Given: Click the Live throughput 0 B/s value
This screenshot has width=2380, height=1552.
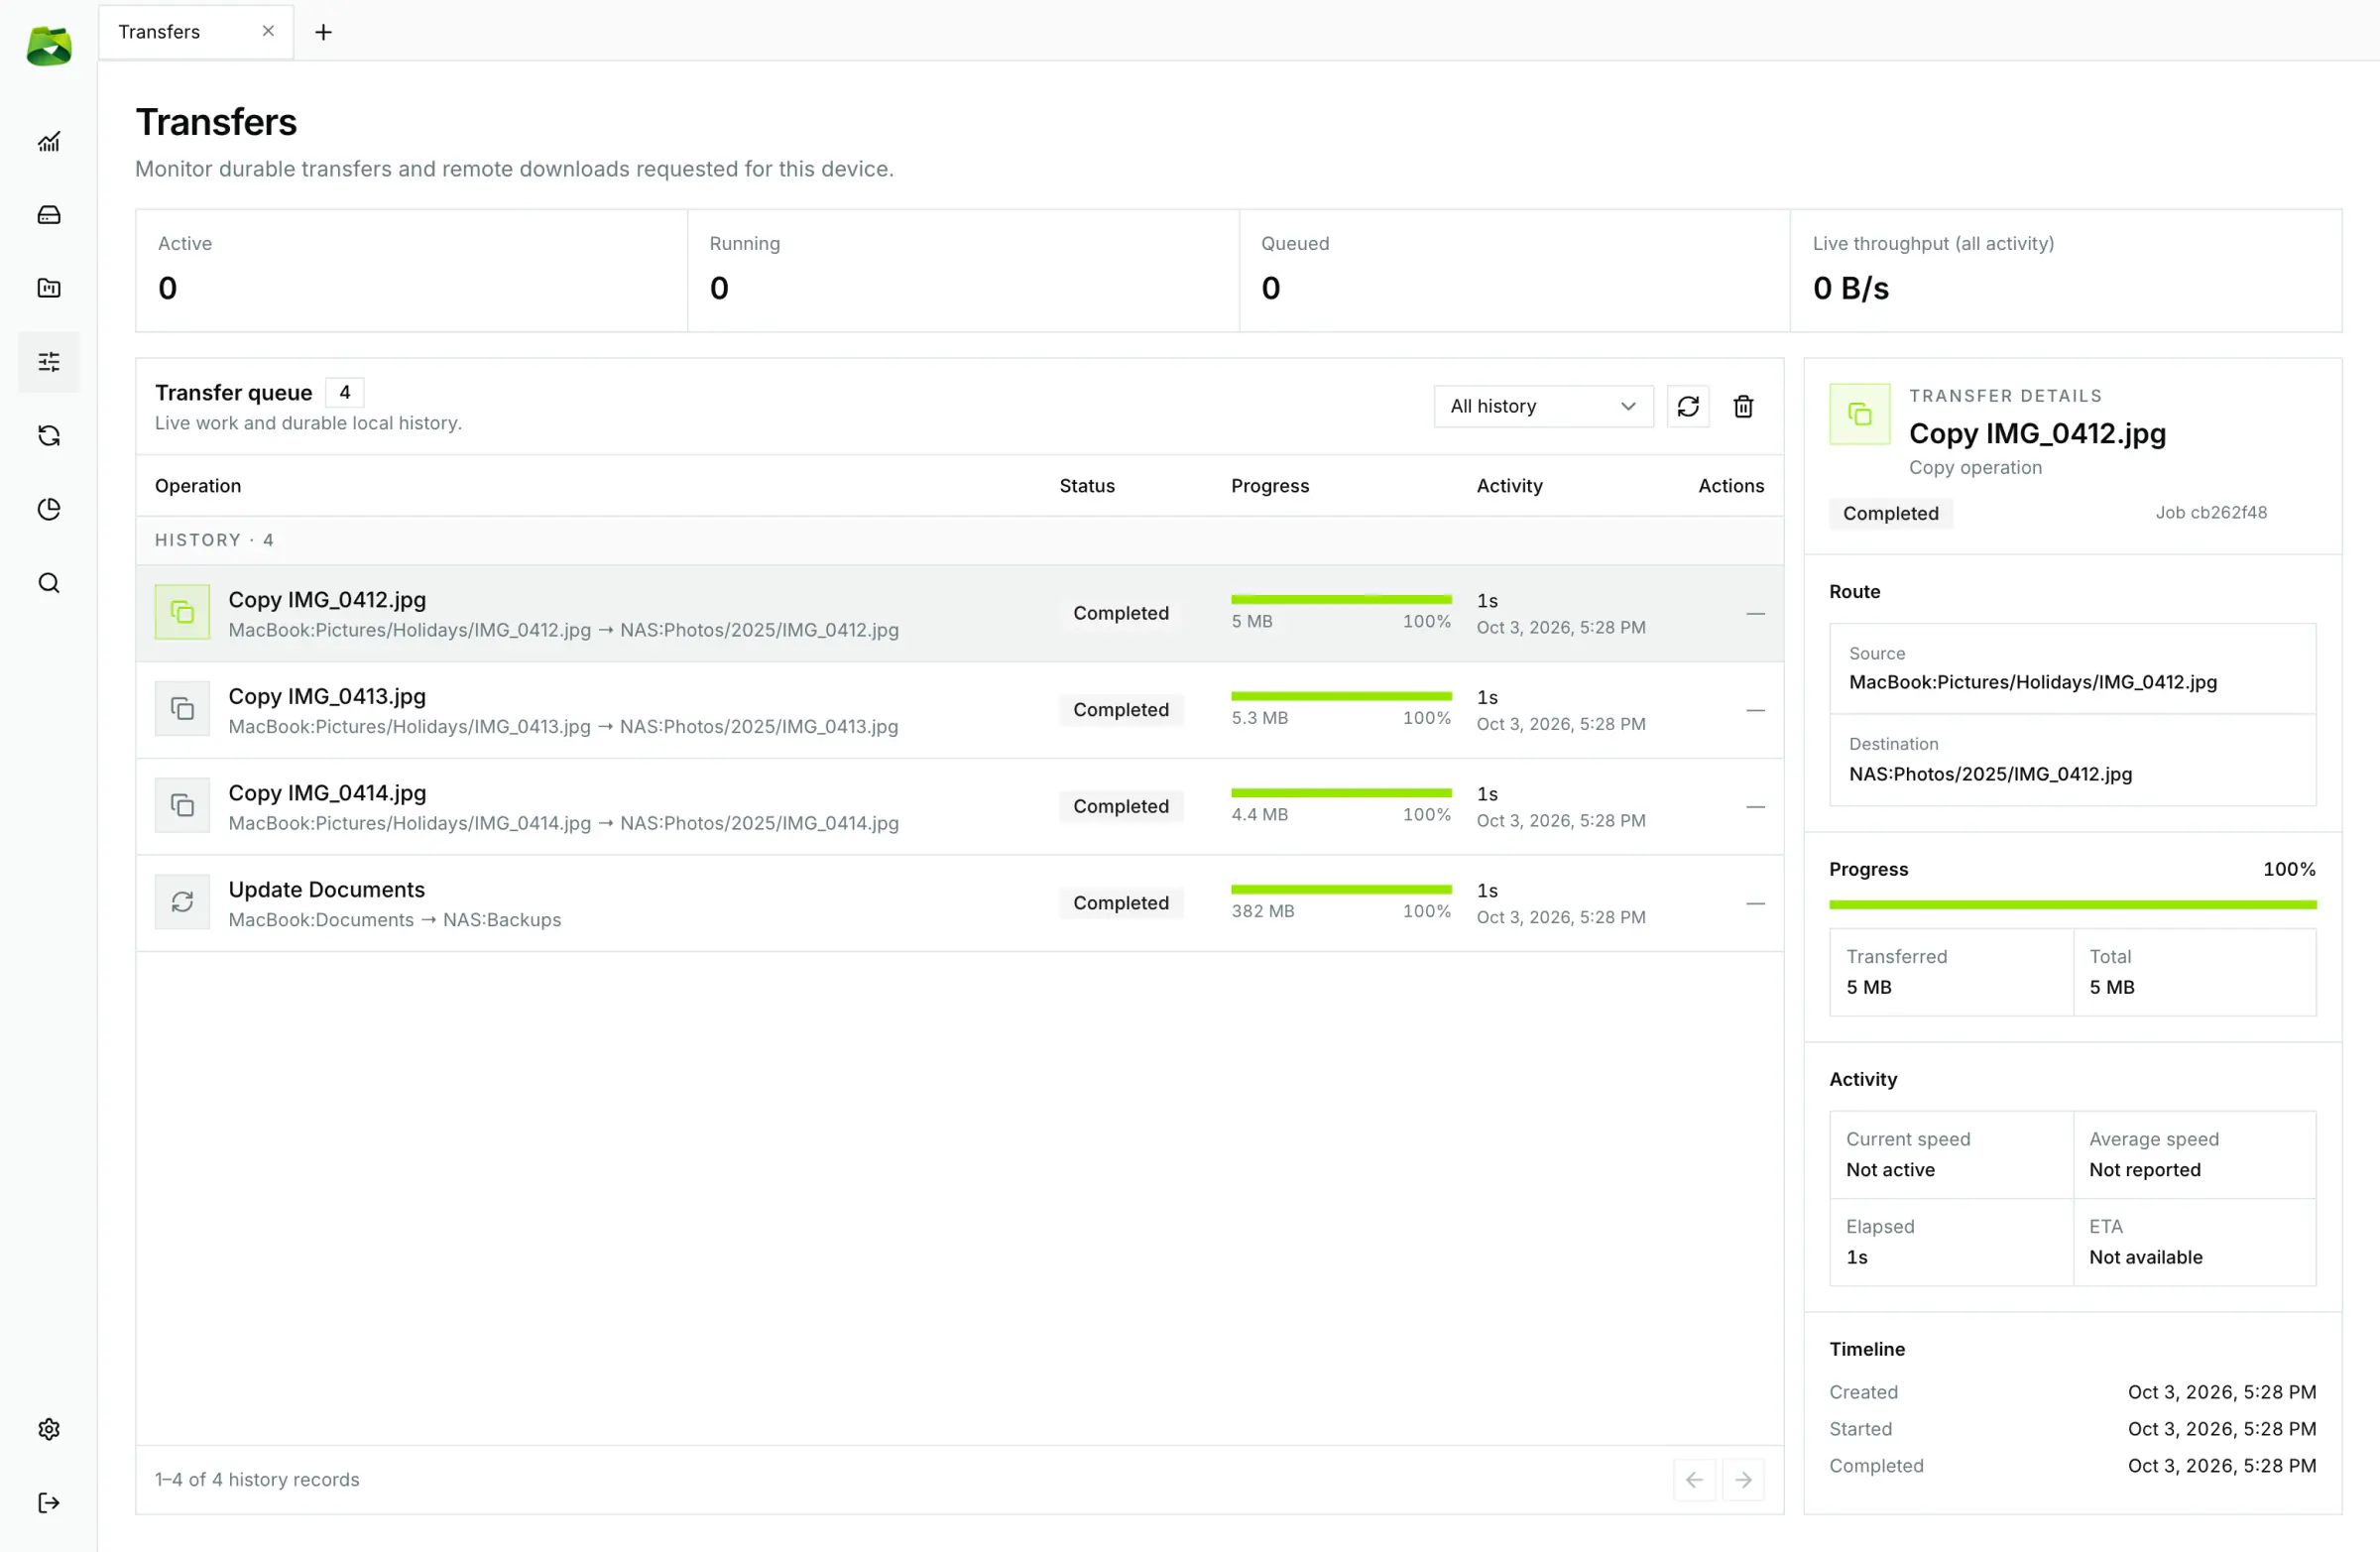Looking at the screenshot, I should click(x=1851, y=288).
